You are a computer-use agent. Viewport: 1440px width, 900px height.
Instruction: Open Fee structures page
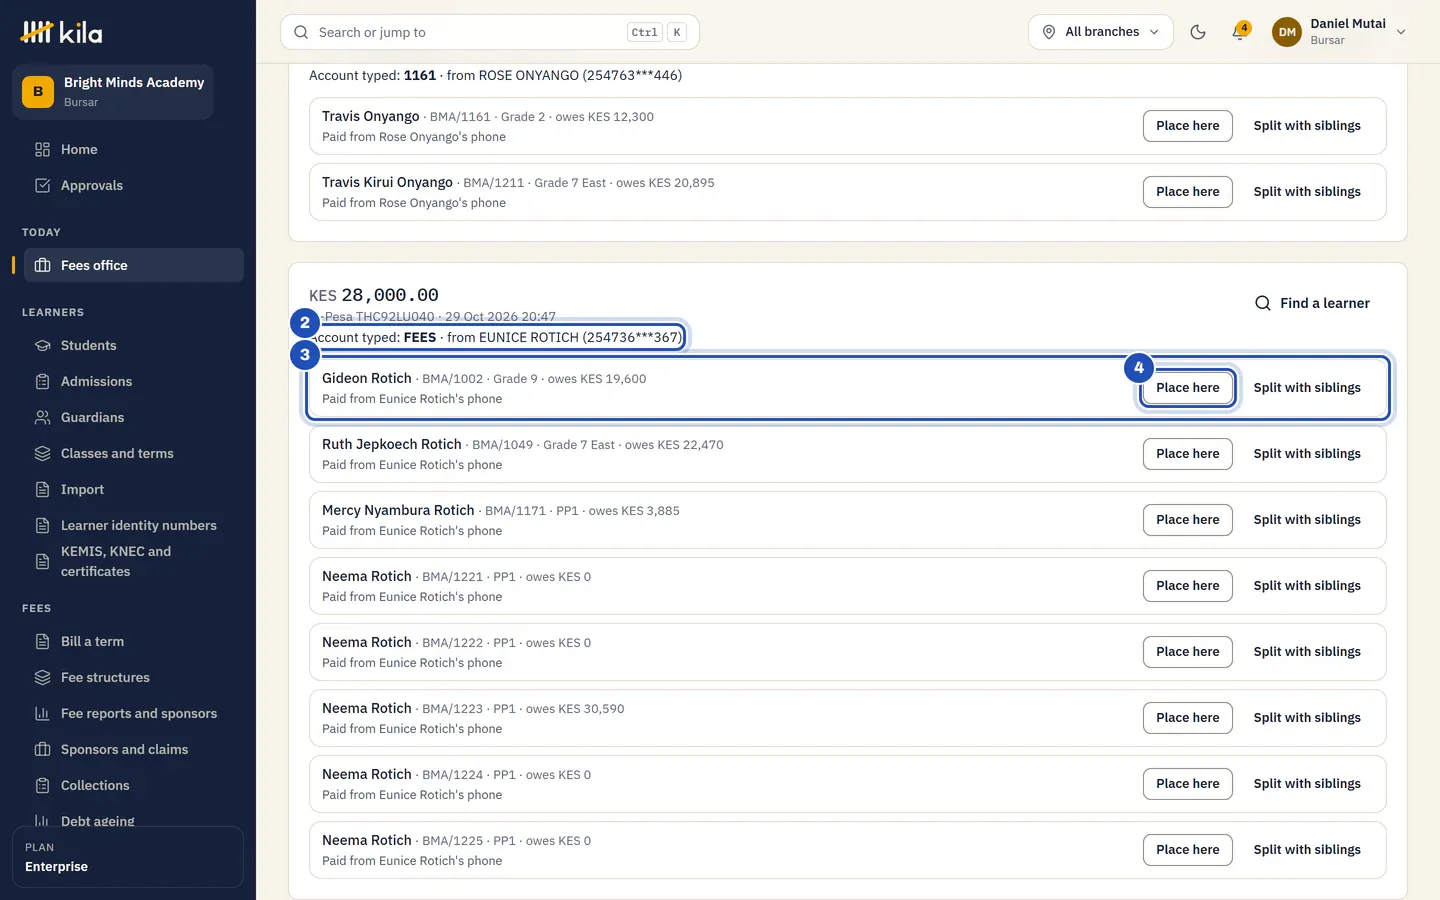[x=134, y=677]
